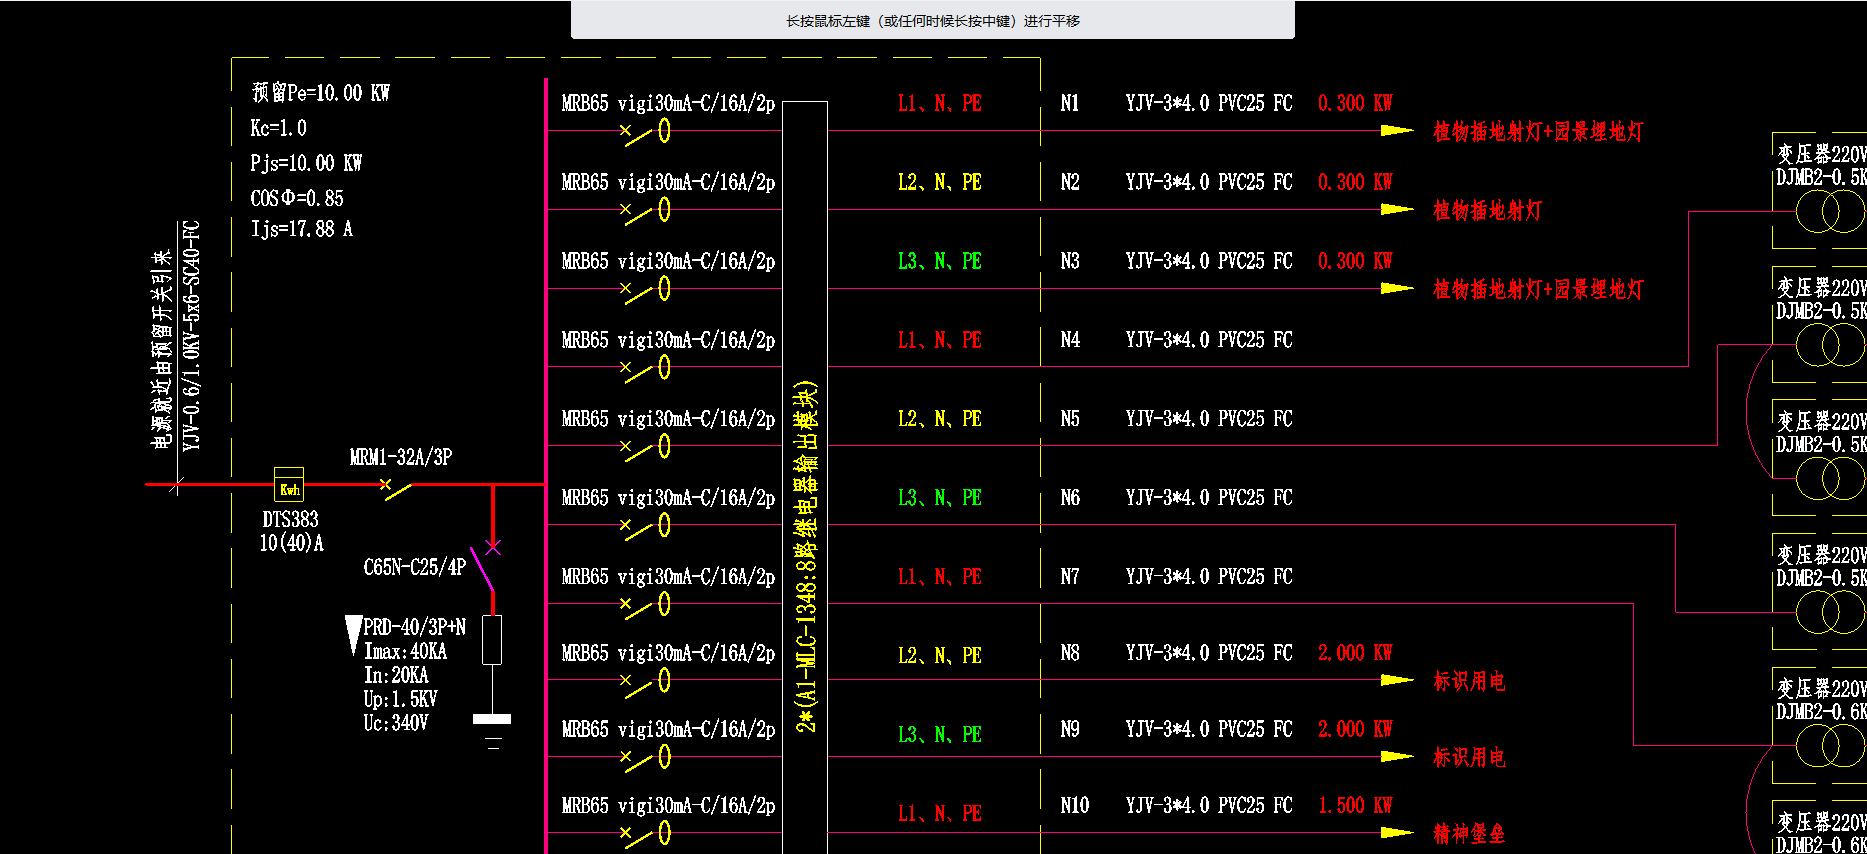The height and width of the screenshot is (854, 1867).
Task: Click the Kwh energy meter symbol
Action: tap(289, 485)
